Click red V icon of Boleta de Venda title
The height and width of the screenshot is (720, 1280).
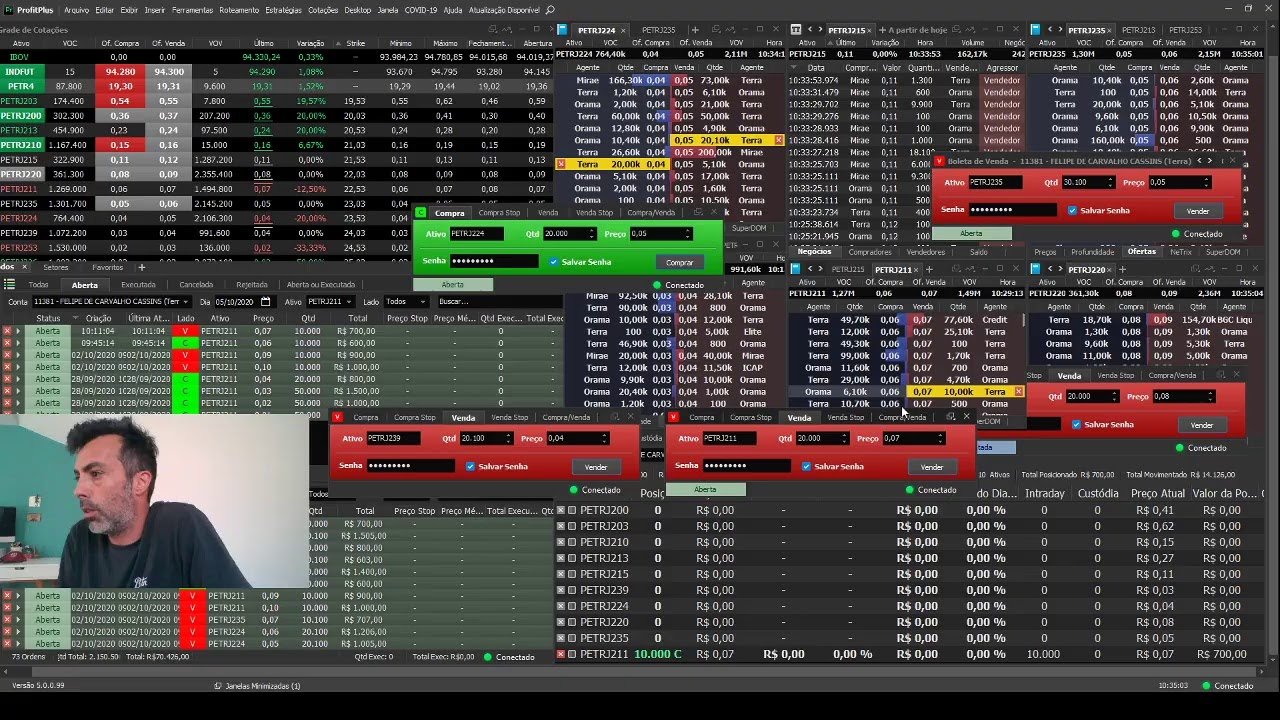click(940, 160)
